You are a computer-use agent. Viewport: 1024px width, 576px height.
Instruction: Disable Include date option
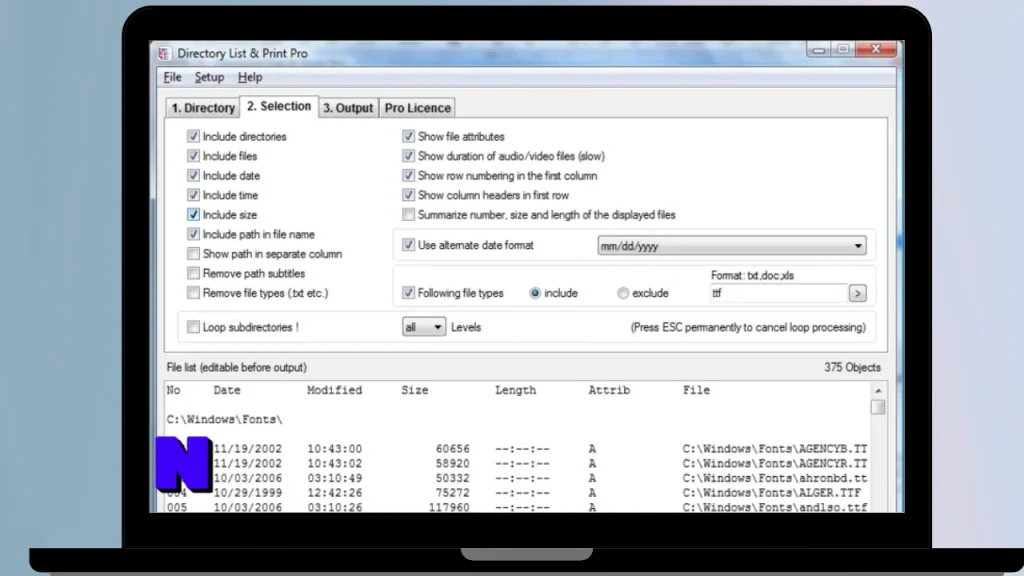193,175
